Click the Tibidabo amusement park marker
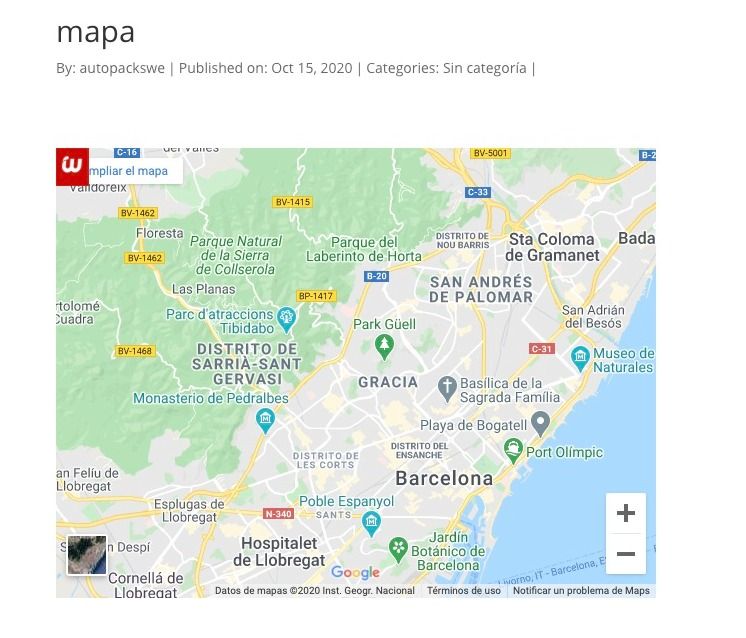The image size is (746, 638). click(286, 319)
